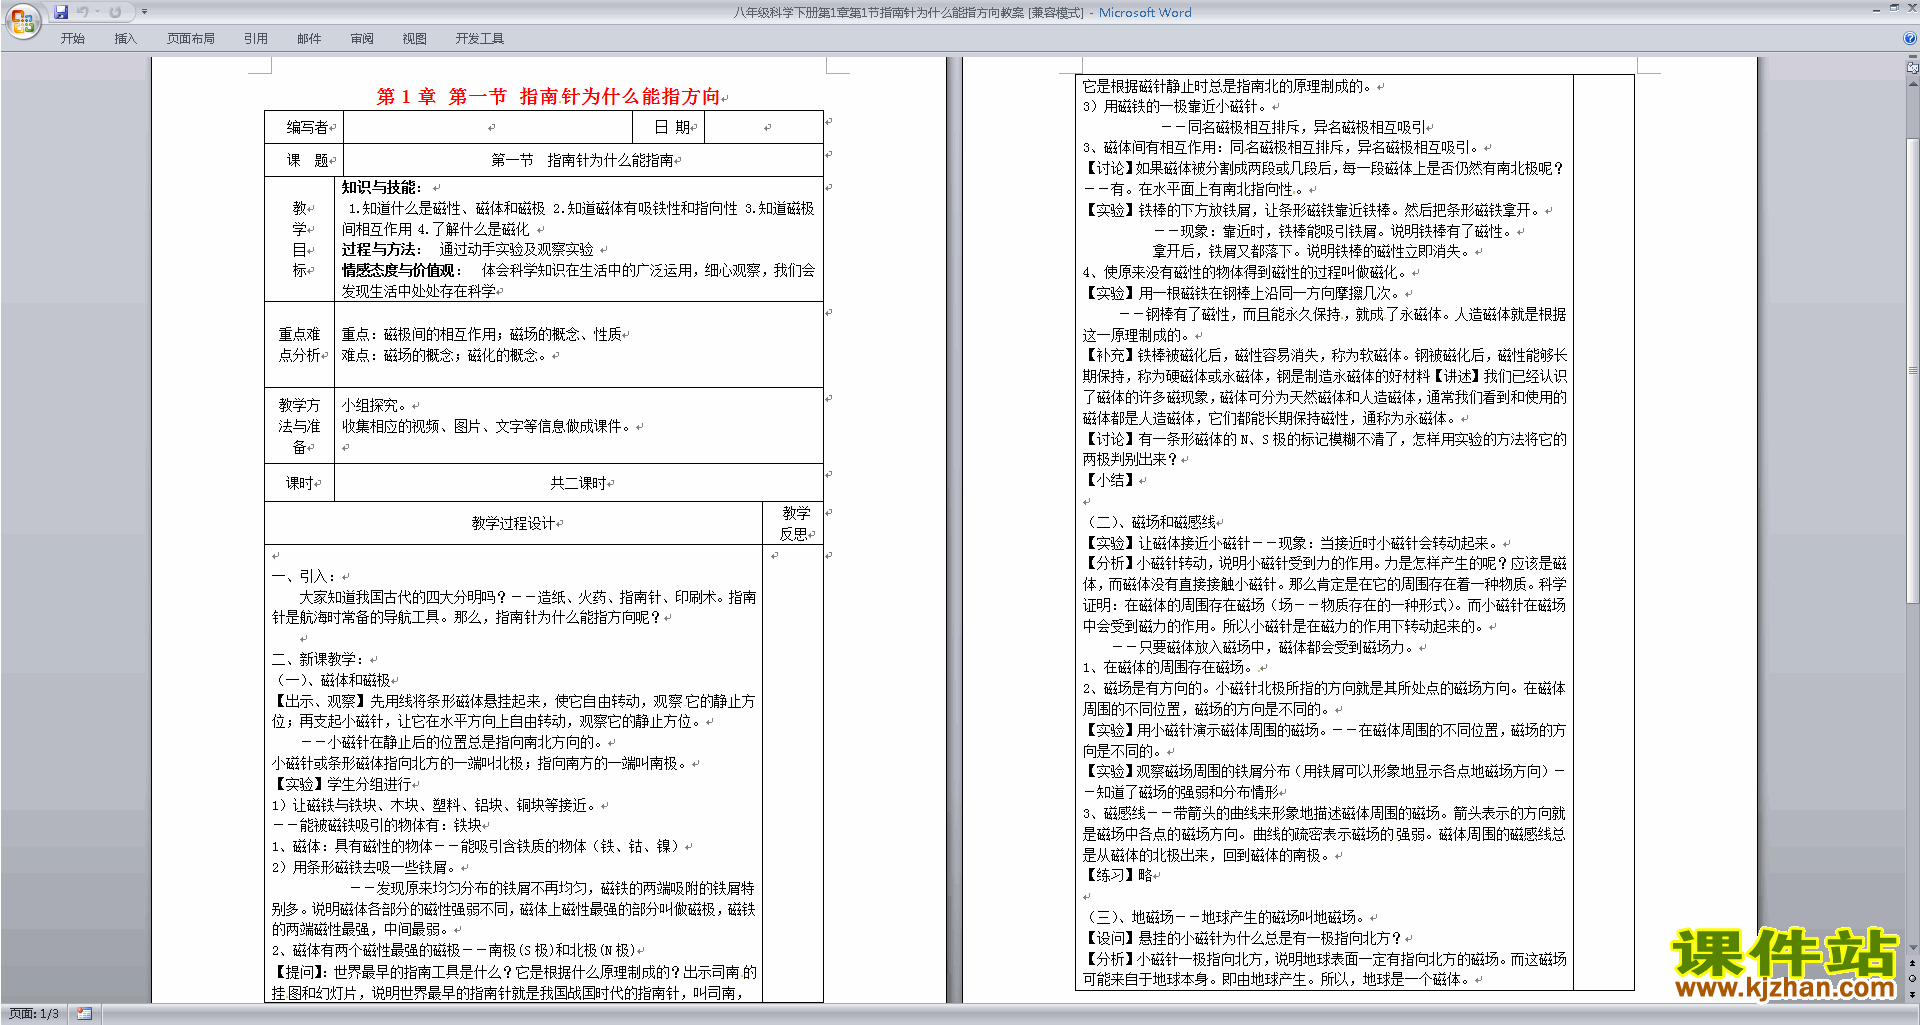Switch to the 引用 tab
Viewport: 1920px width, 1025px height.
[x=256, y=39]
